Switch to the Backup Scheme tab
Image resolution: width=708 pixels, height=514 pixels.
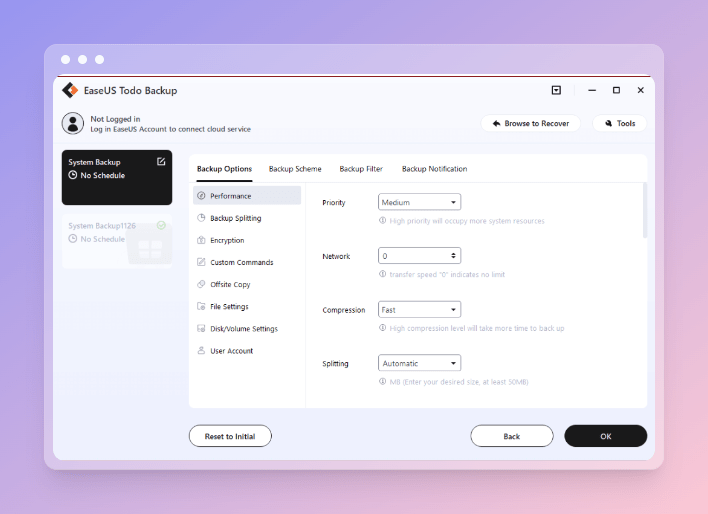click(x=295, y=169)
